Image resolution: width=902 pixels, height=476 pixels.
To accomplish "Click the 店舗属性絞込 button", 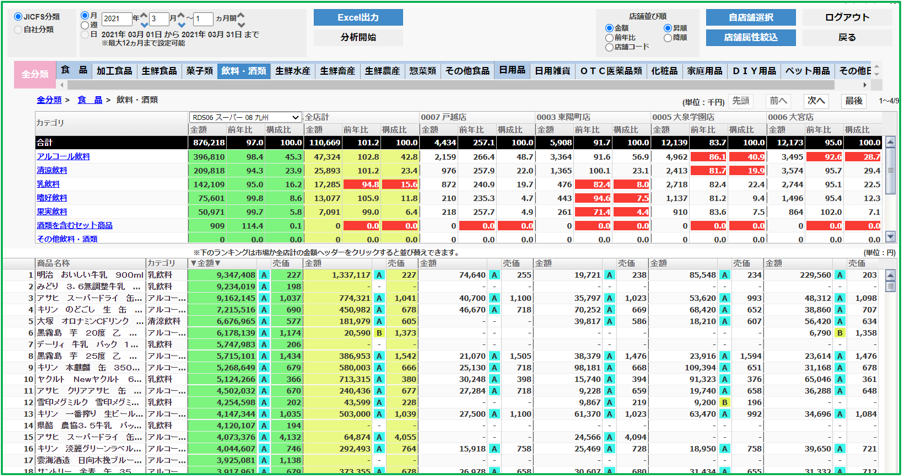I will click(x=751, y=37).
